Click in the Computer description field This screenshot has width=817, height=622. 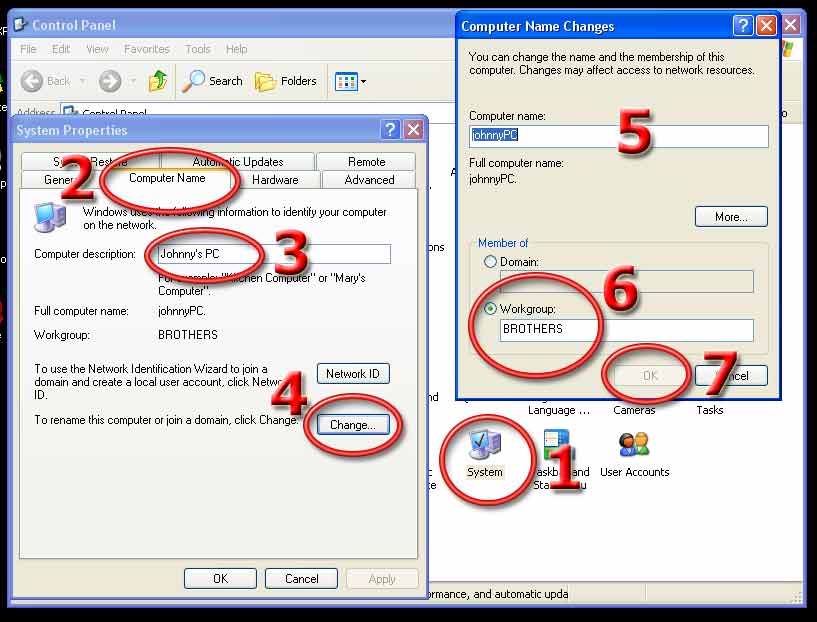pyautogui.click(x=274, y=254)
